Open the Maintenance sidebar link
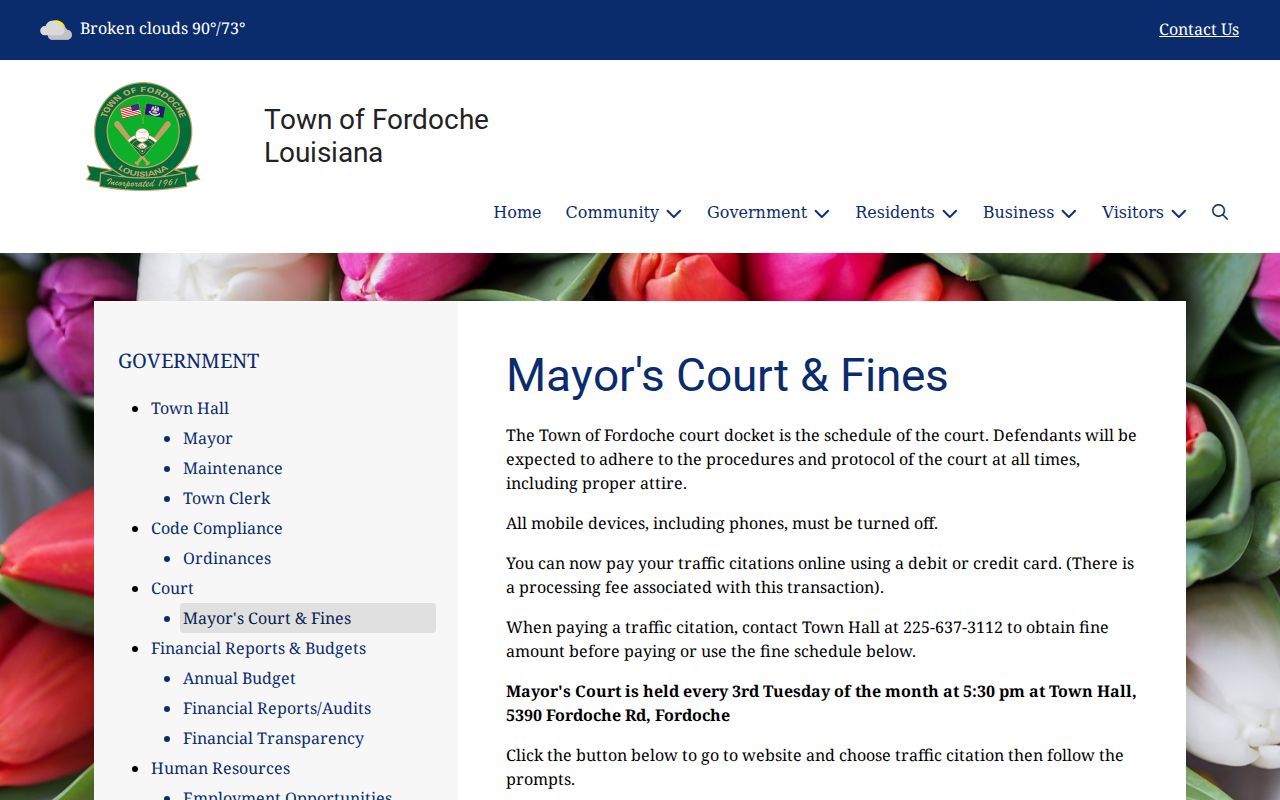The height and width of the screenshot is (800, 1280). (233, 468)
